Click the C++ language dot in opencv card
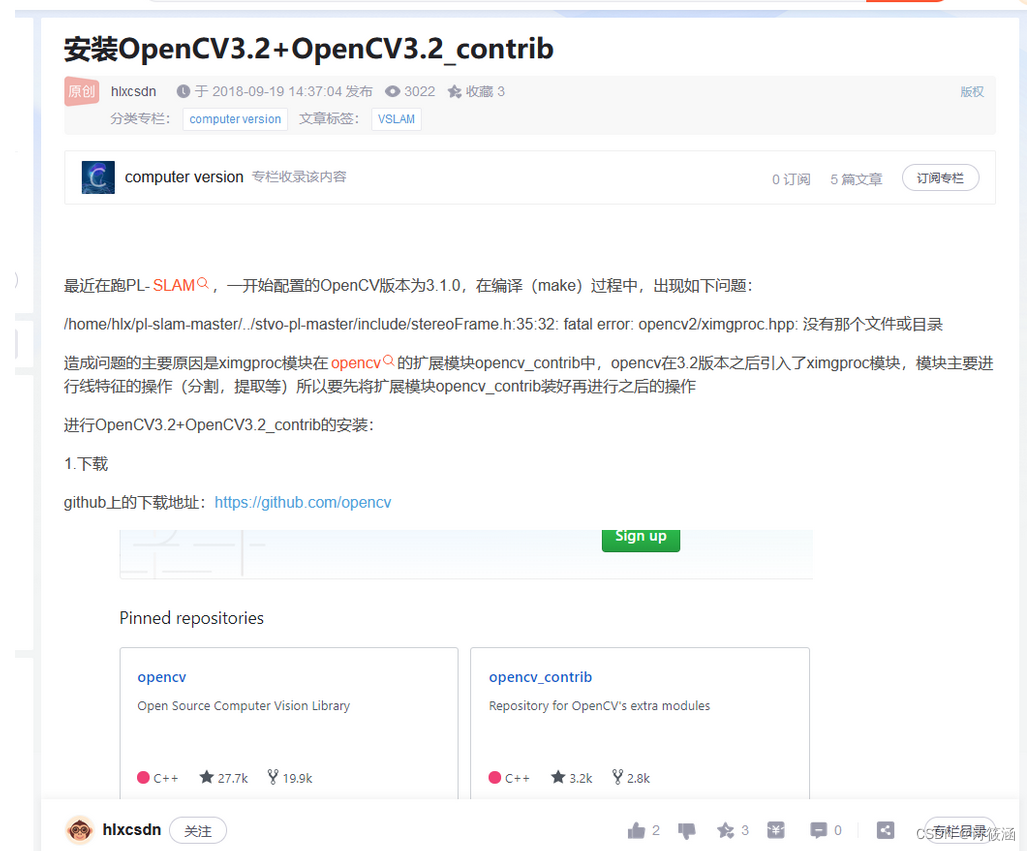This screenshot has height=851, width=1030. click(143, 778)
